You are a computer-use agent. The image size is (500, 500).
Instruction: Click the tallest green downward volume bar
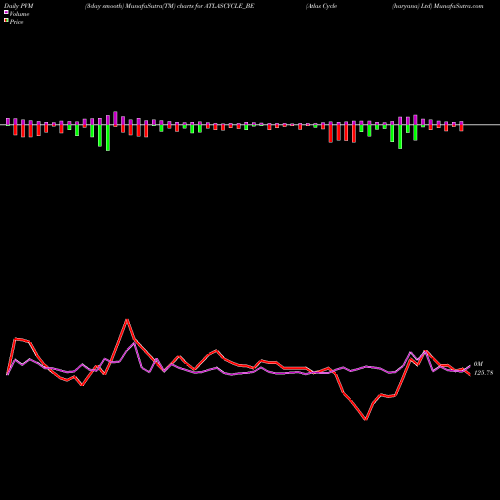pyautogui.click(x=108, y=138)
